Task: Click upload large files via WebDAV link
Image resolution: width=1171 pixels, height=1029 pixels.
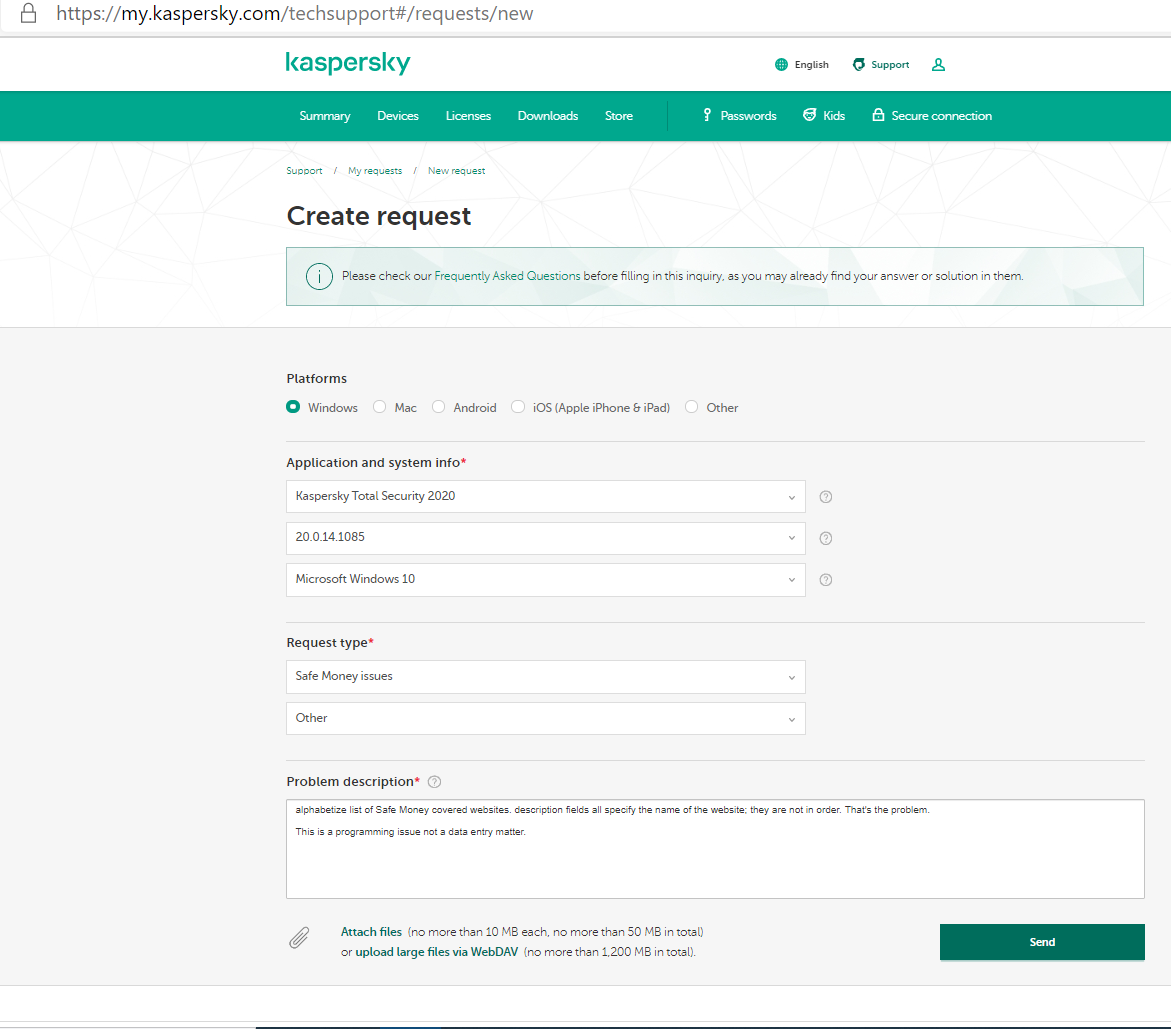Action: (437, 952)
